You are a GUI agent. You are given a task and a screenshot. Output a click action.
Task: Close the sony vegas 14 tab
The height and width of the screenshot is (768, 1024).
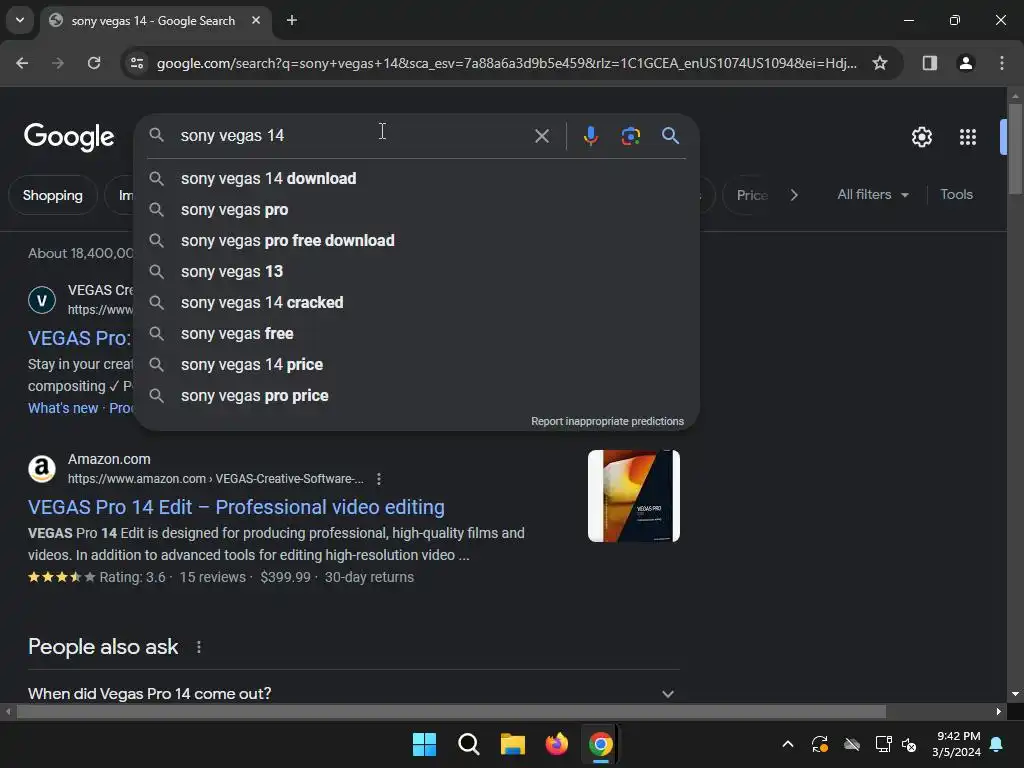(256, 20)
